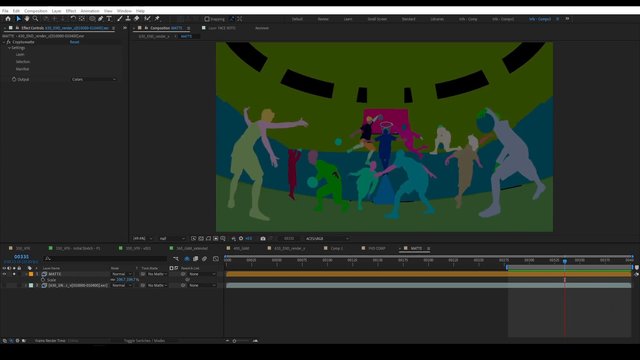This screenshot has width=640, height=360.
Task: Select the Ellipse shape tool
Action: pyautogui.click(x=92, y=19)
